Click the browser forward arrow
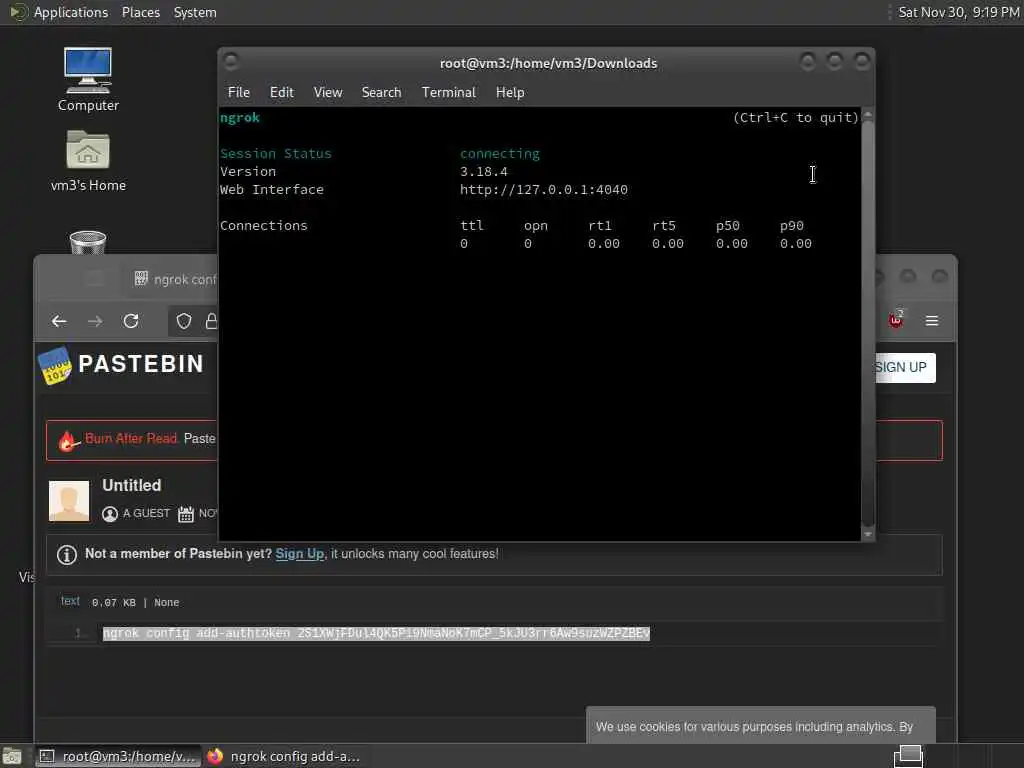This screenshot has width=1024, height=768. click(95, 321)
